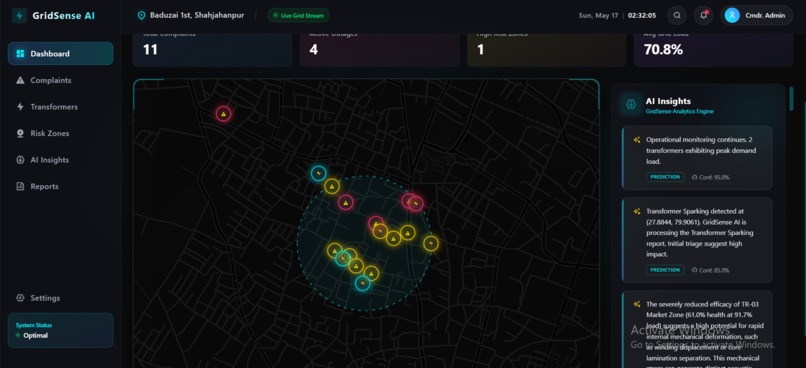Click the AI Insights panel heading
Image resolution: width=806 pixels, height=368 pixels.
668,101
